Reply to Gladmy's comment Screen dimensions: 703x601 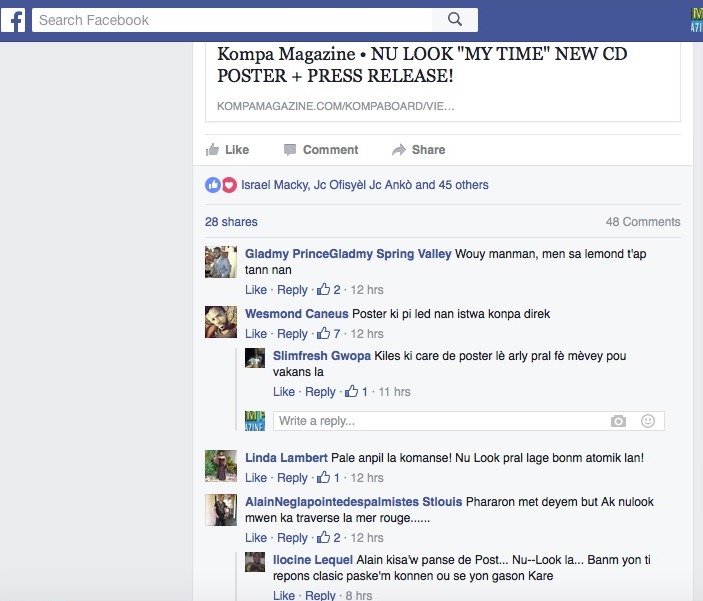point(292,290)
